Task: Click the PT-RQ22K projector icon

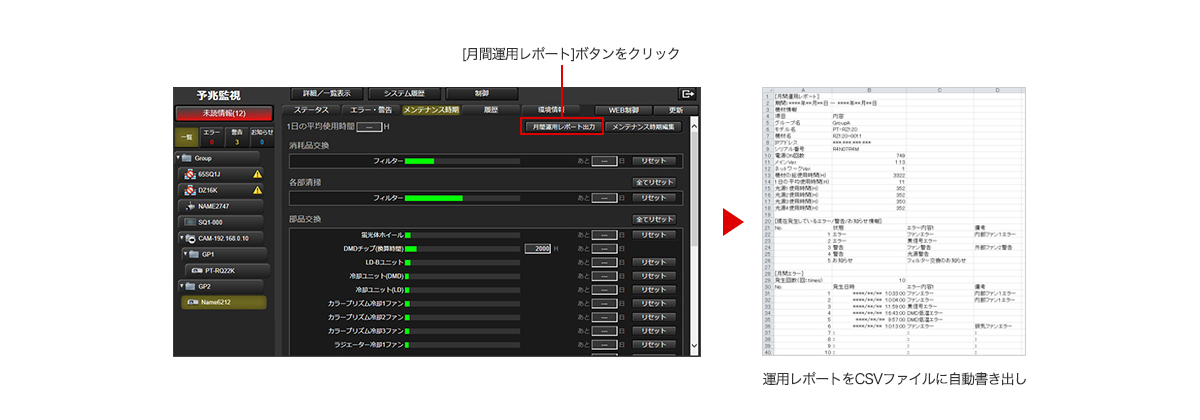Action: click(x=197, y=270)
